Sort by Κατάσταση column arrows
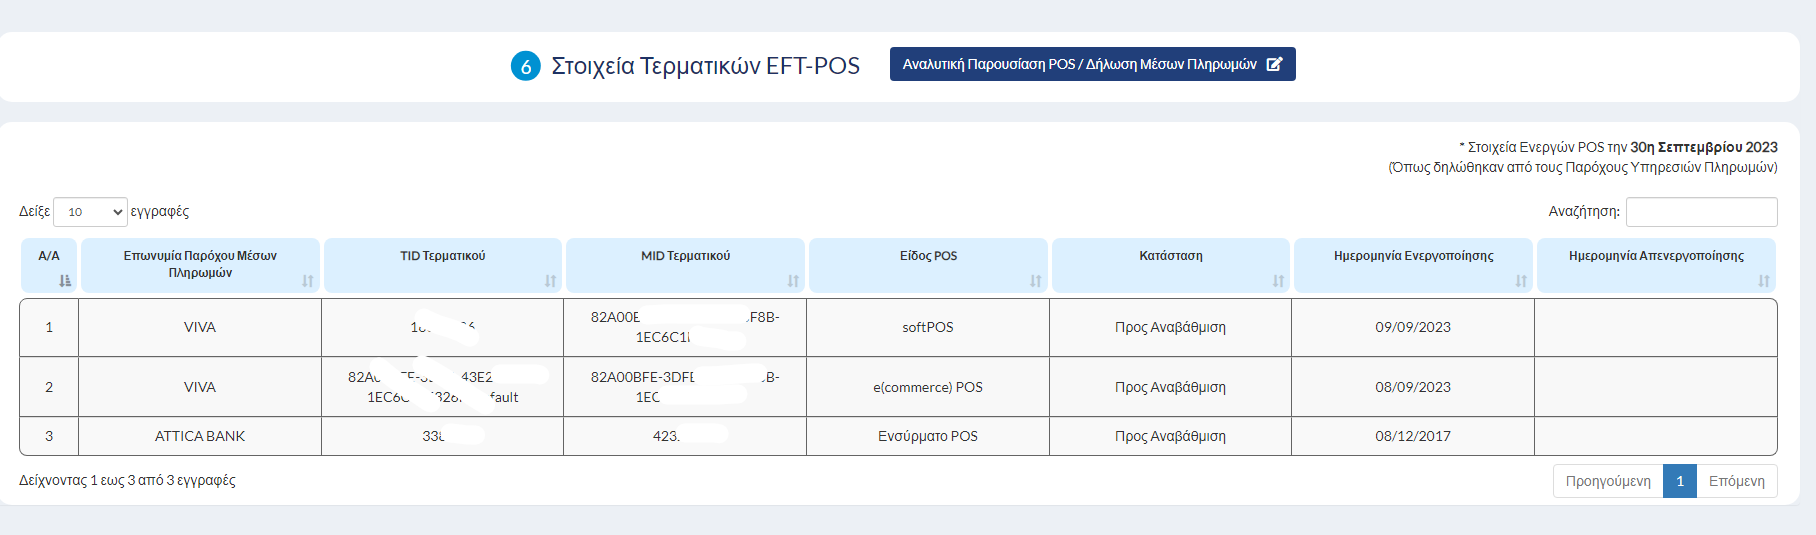The image size is (1816, 535). 1278,281
